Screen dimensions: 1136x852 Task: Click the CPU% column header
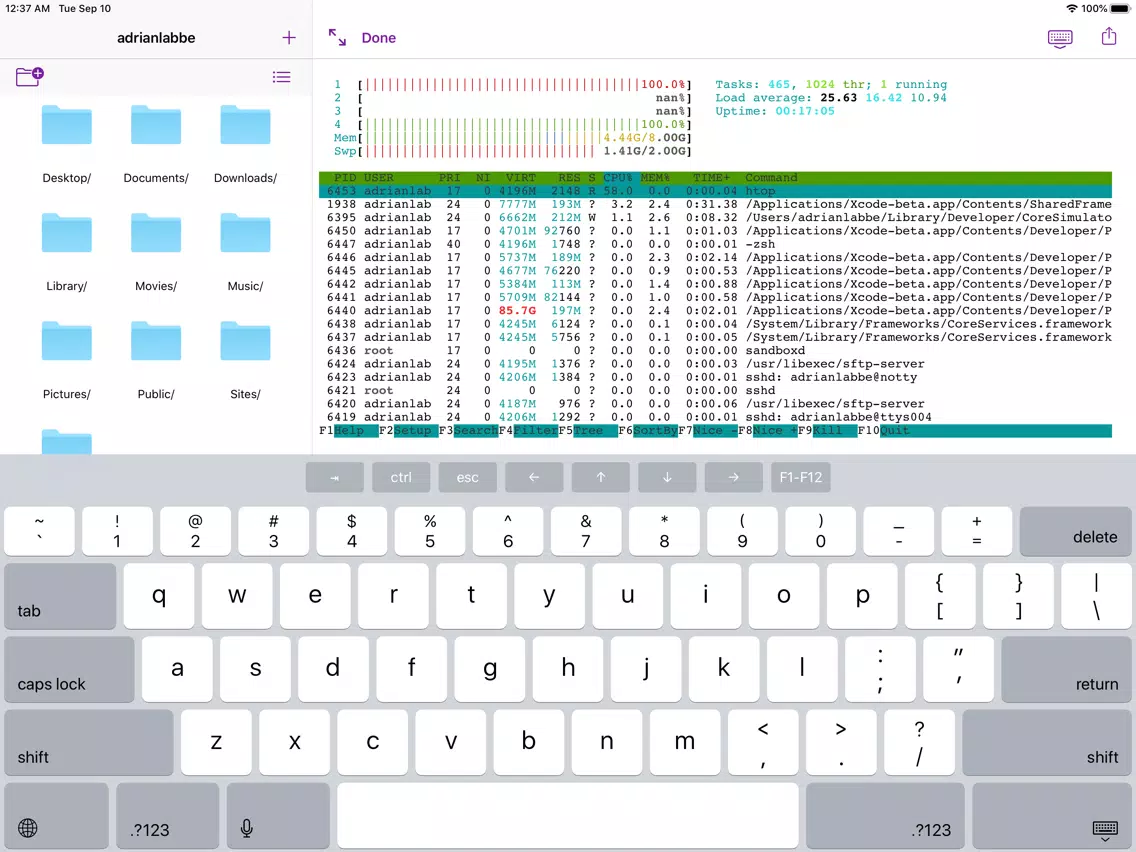(618, 178)
